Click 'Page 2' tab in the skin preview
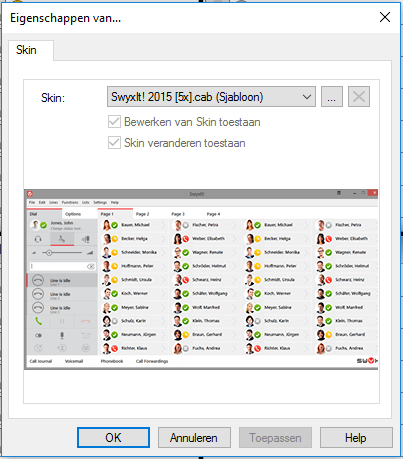The width and height of the screenshot is (403, 459). 143,214
